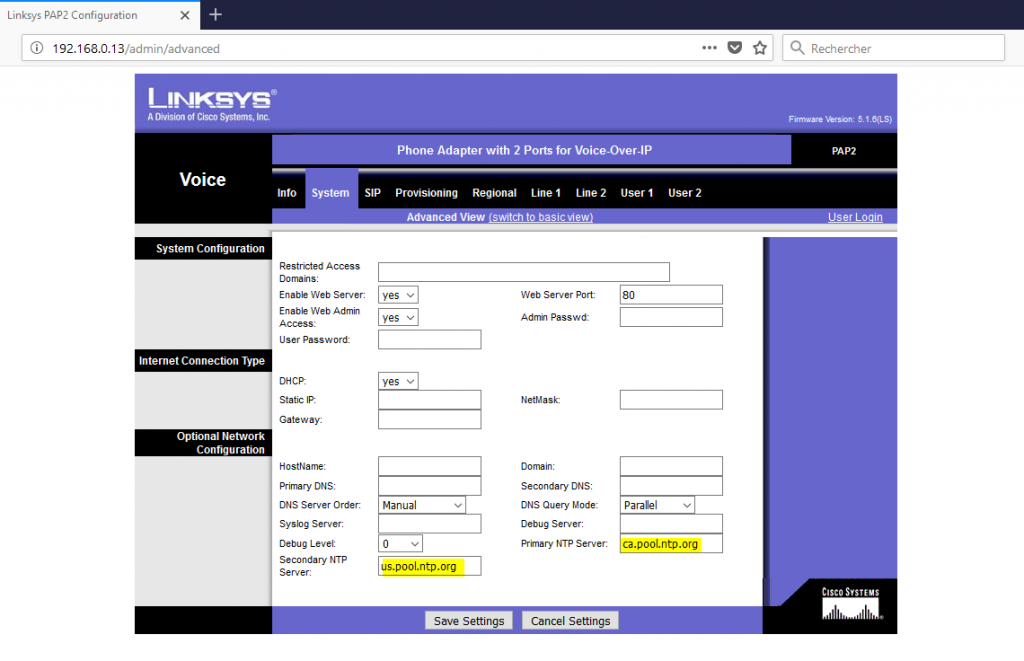Open the Enable Web Server dropdown
Screen dimensions: 1024x661
pos(397,294)
